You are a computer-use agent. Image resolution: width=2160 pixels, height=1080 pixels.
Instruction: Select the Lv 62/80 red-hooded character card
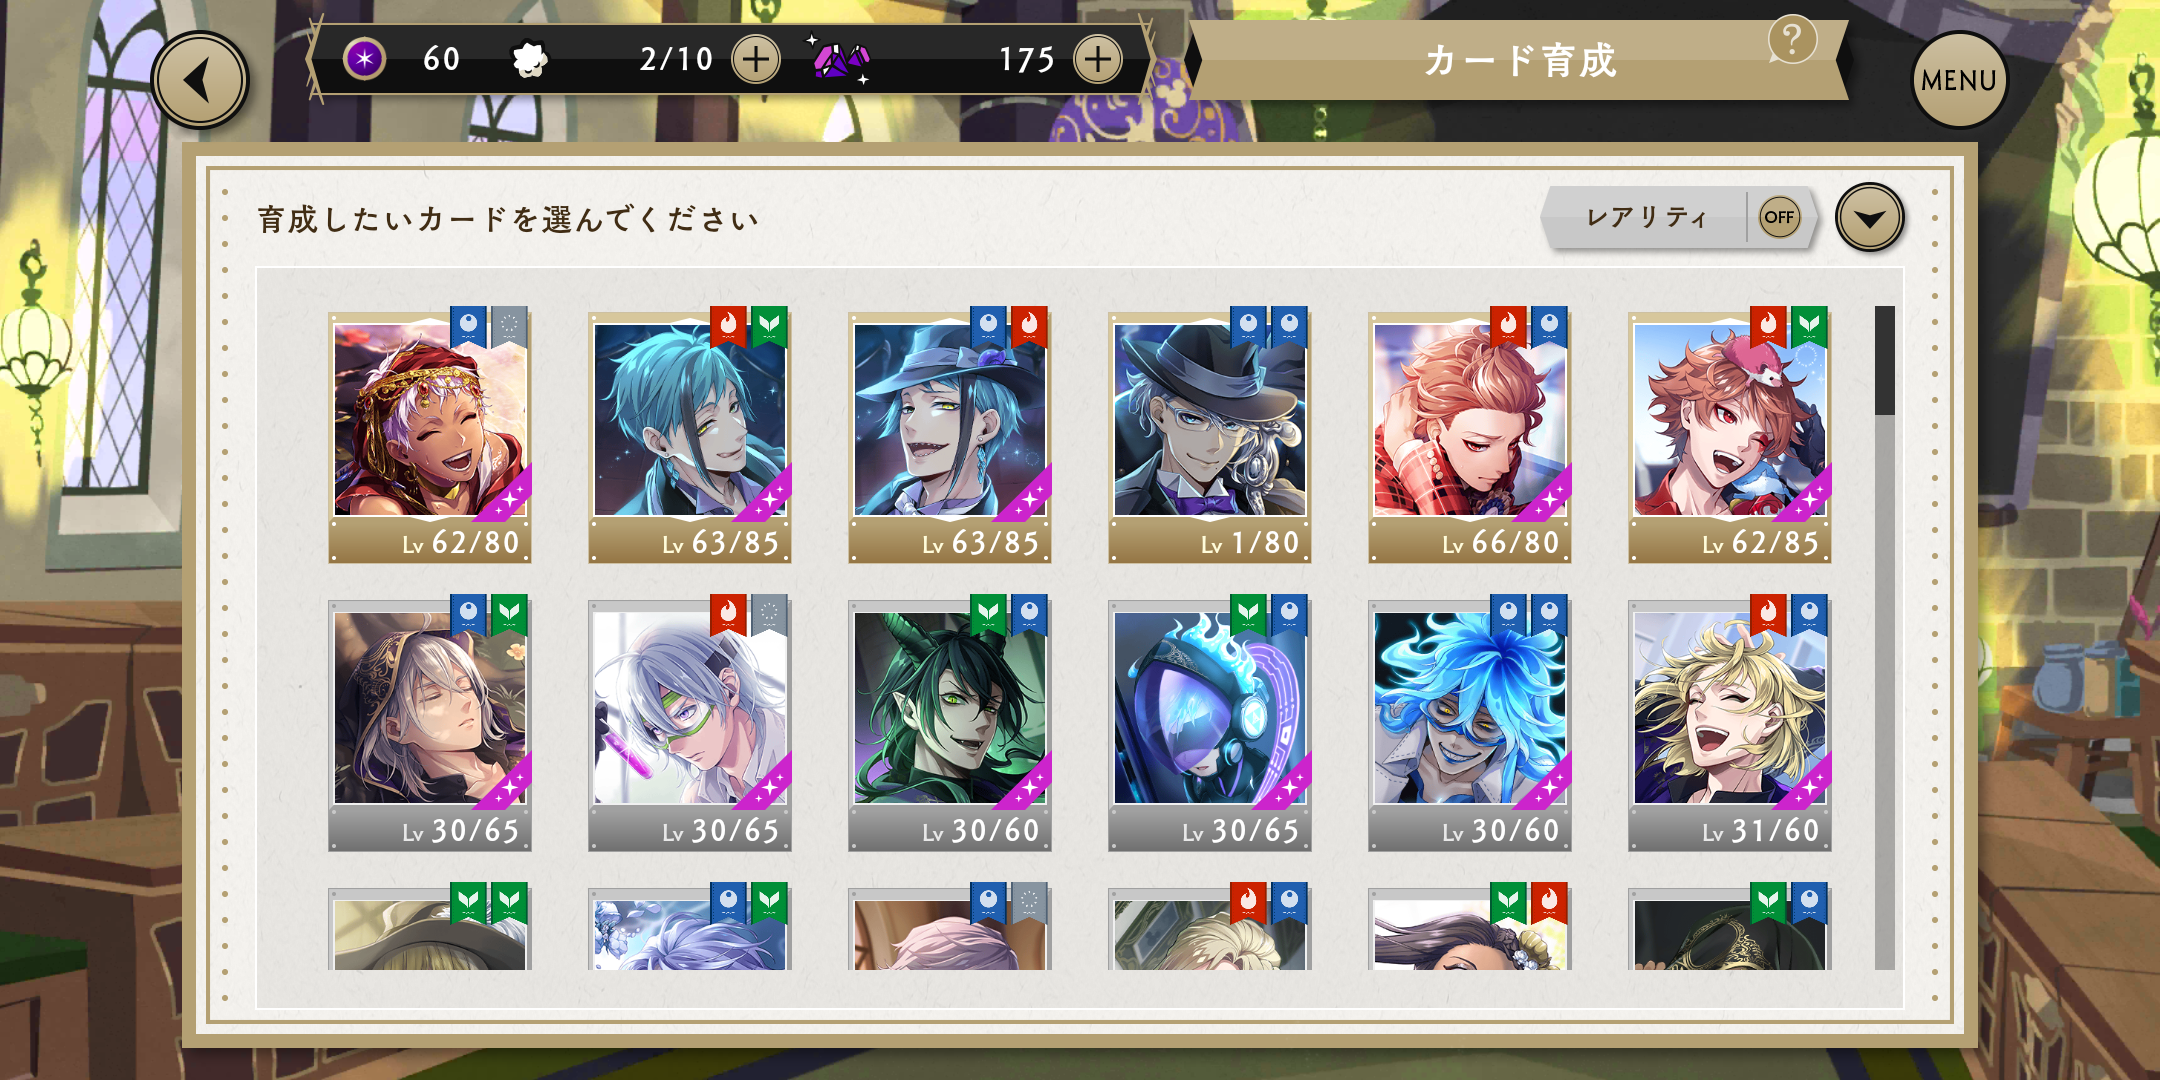click(430, 436)
